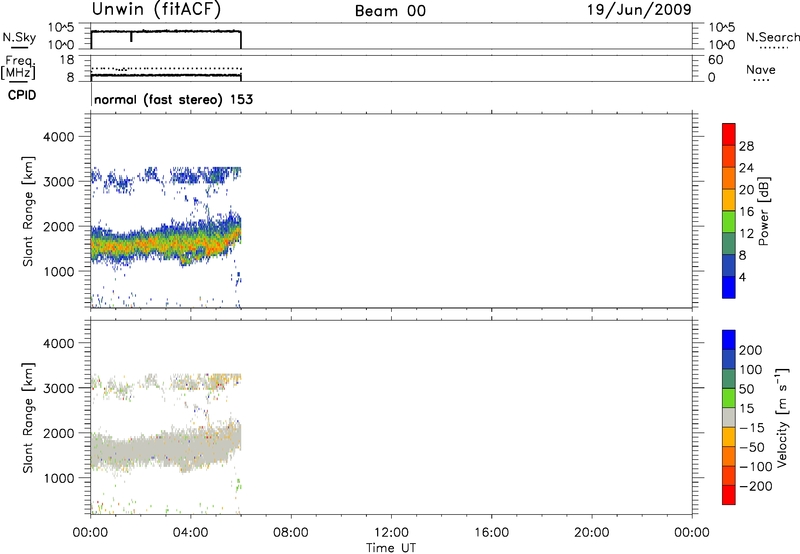
Task: Click the dotted line in the frequency panel
Action: coord(166,68)
